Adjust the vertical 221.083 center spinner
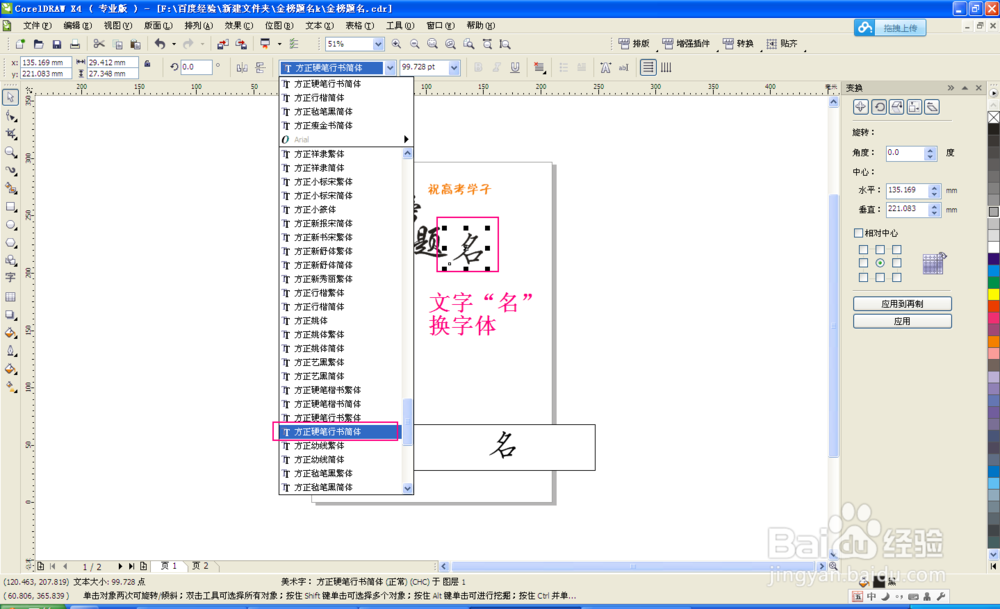The height and width of the screenshot is (609, 1000). [x=934, y=209]
